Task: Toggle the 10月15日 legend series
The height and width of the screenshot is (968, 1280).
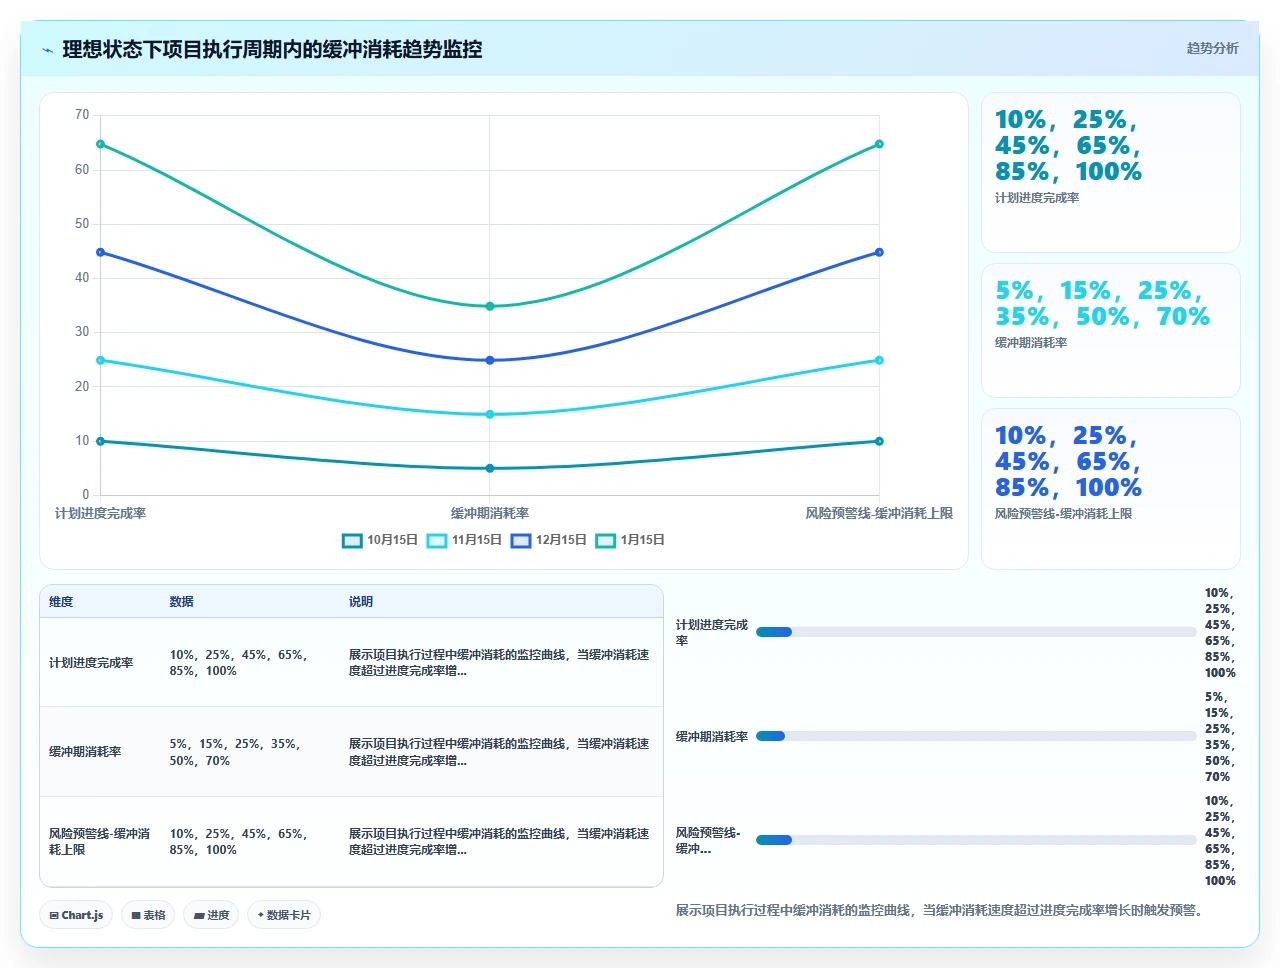Action: (x=380, y=540)
